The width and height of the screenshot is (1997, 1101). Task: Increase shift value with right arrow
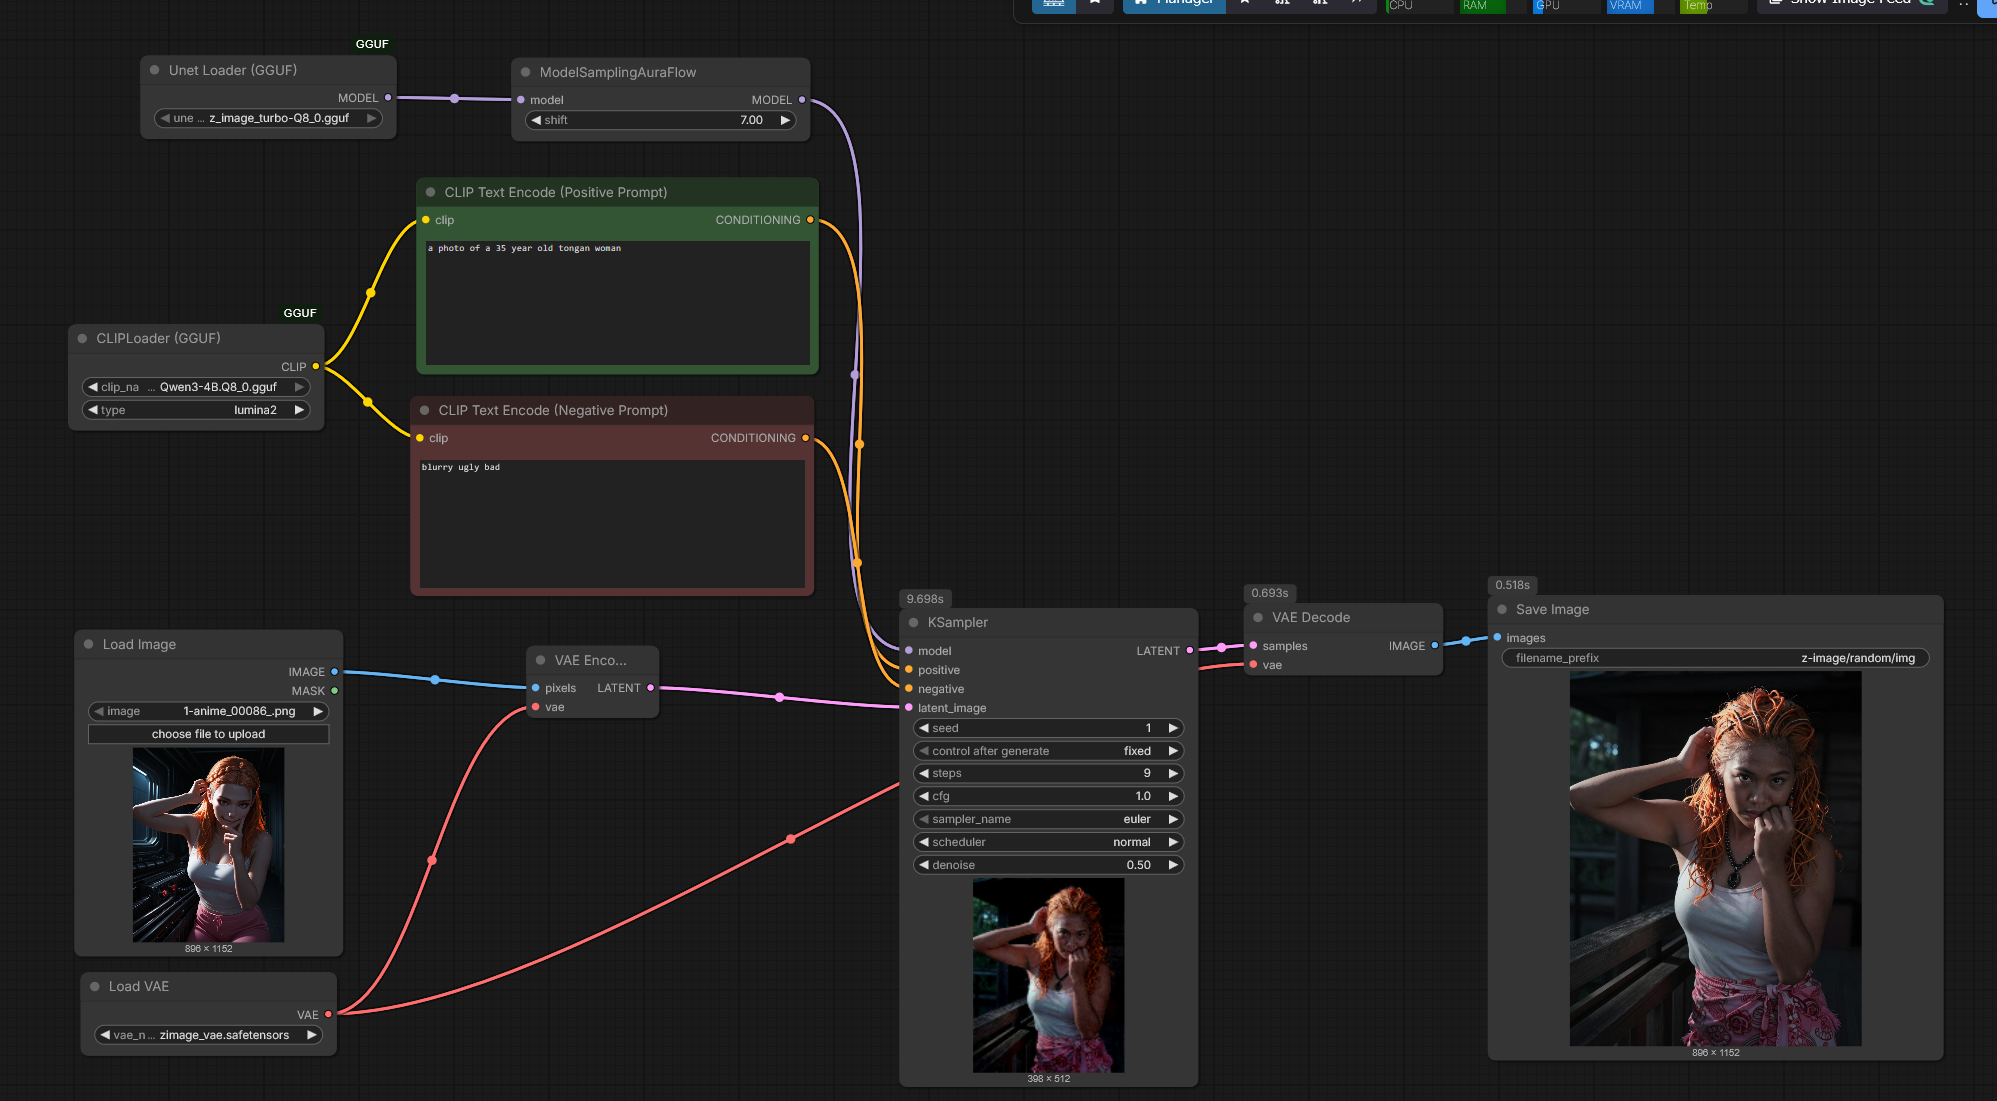785,120
